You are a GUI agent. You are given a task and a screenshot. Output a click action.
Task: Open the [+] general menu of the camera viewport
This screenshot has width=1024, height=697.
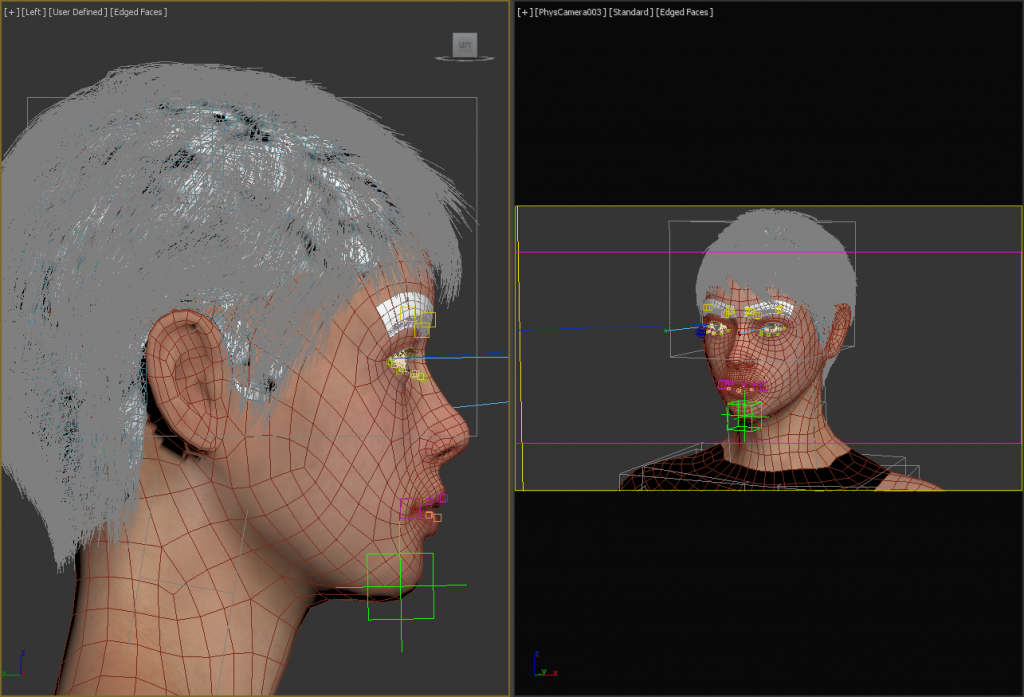523,11
